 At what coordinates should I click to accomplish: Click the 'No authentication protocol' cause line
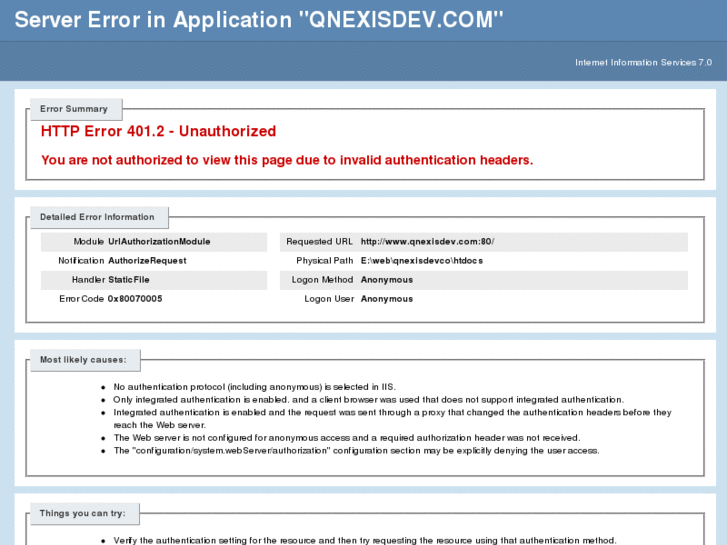pos(255,387)
